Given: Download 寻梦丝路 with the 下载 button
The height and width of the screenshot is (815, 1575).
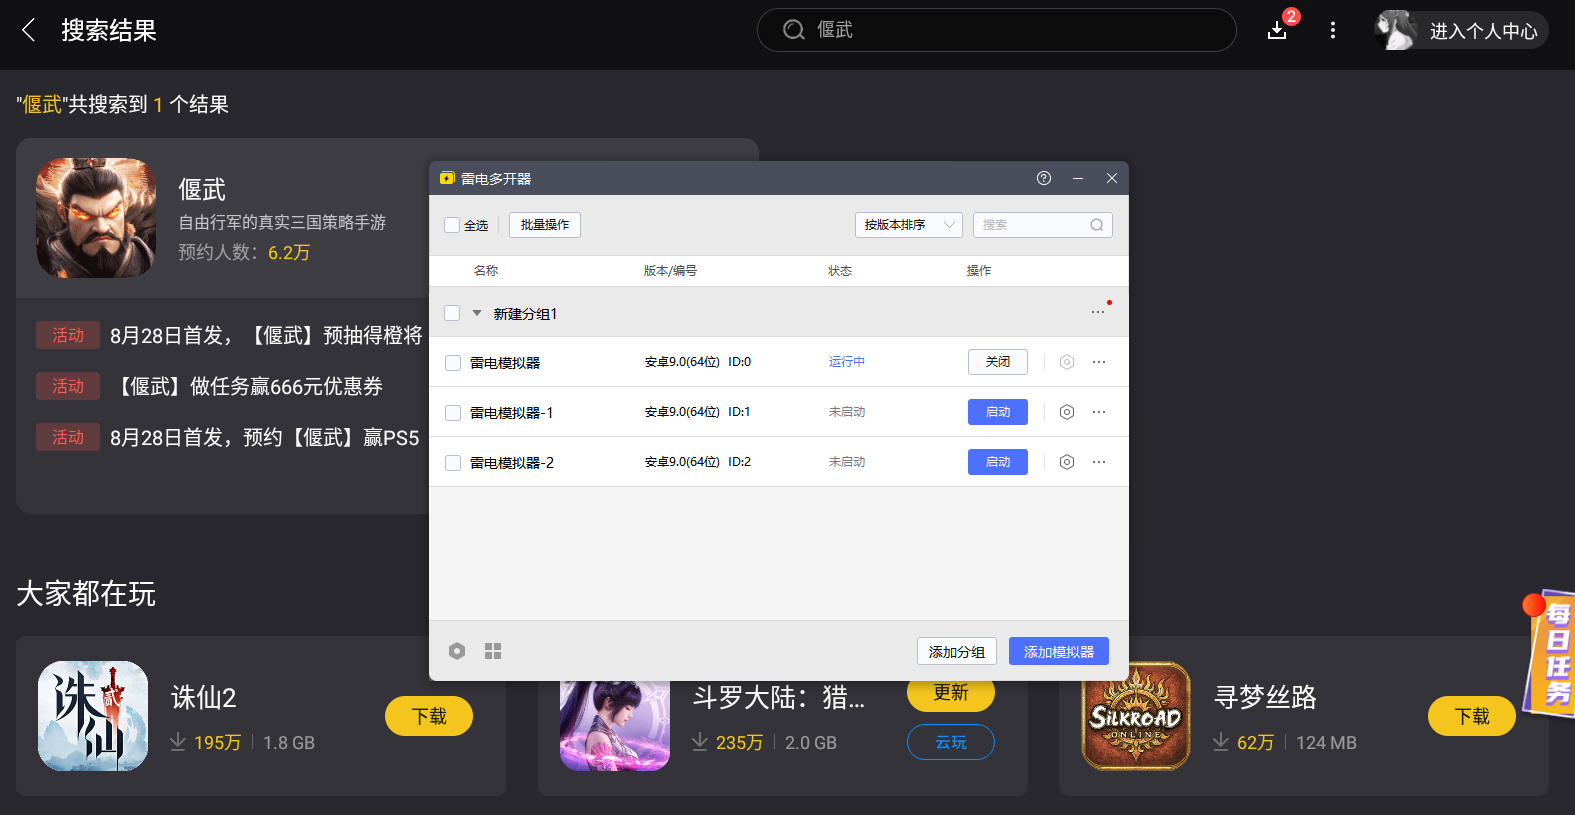Looking at the screenshot, I should pyautogui.click(x=1472, y=716).
